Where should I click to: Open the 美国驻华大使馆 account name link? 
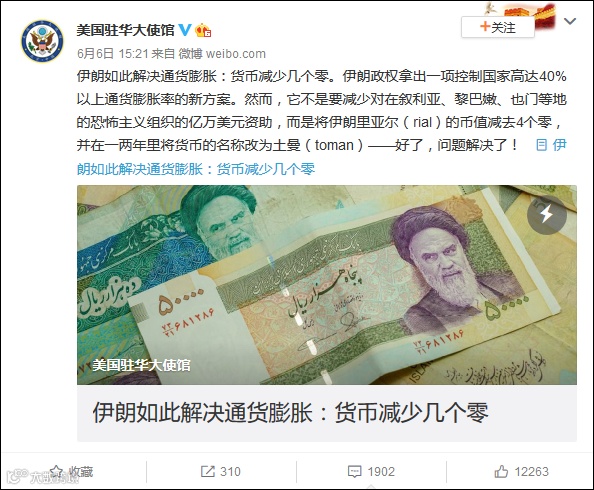(x=125, y=30)
